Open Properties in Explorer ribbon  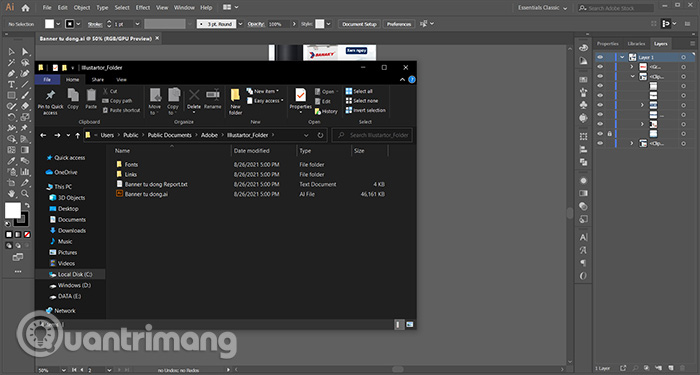[x=300, y=100]
